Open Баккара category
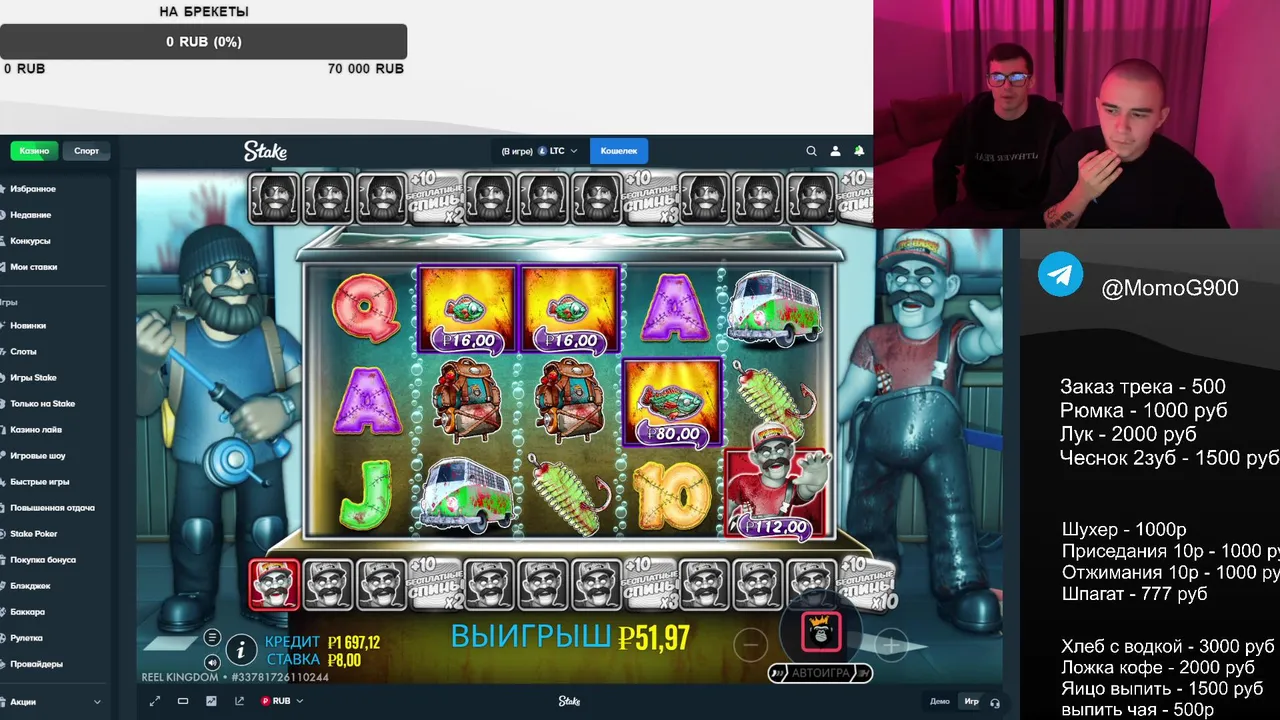 click(x=27, y=612)
